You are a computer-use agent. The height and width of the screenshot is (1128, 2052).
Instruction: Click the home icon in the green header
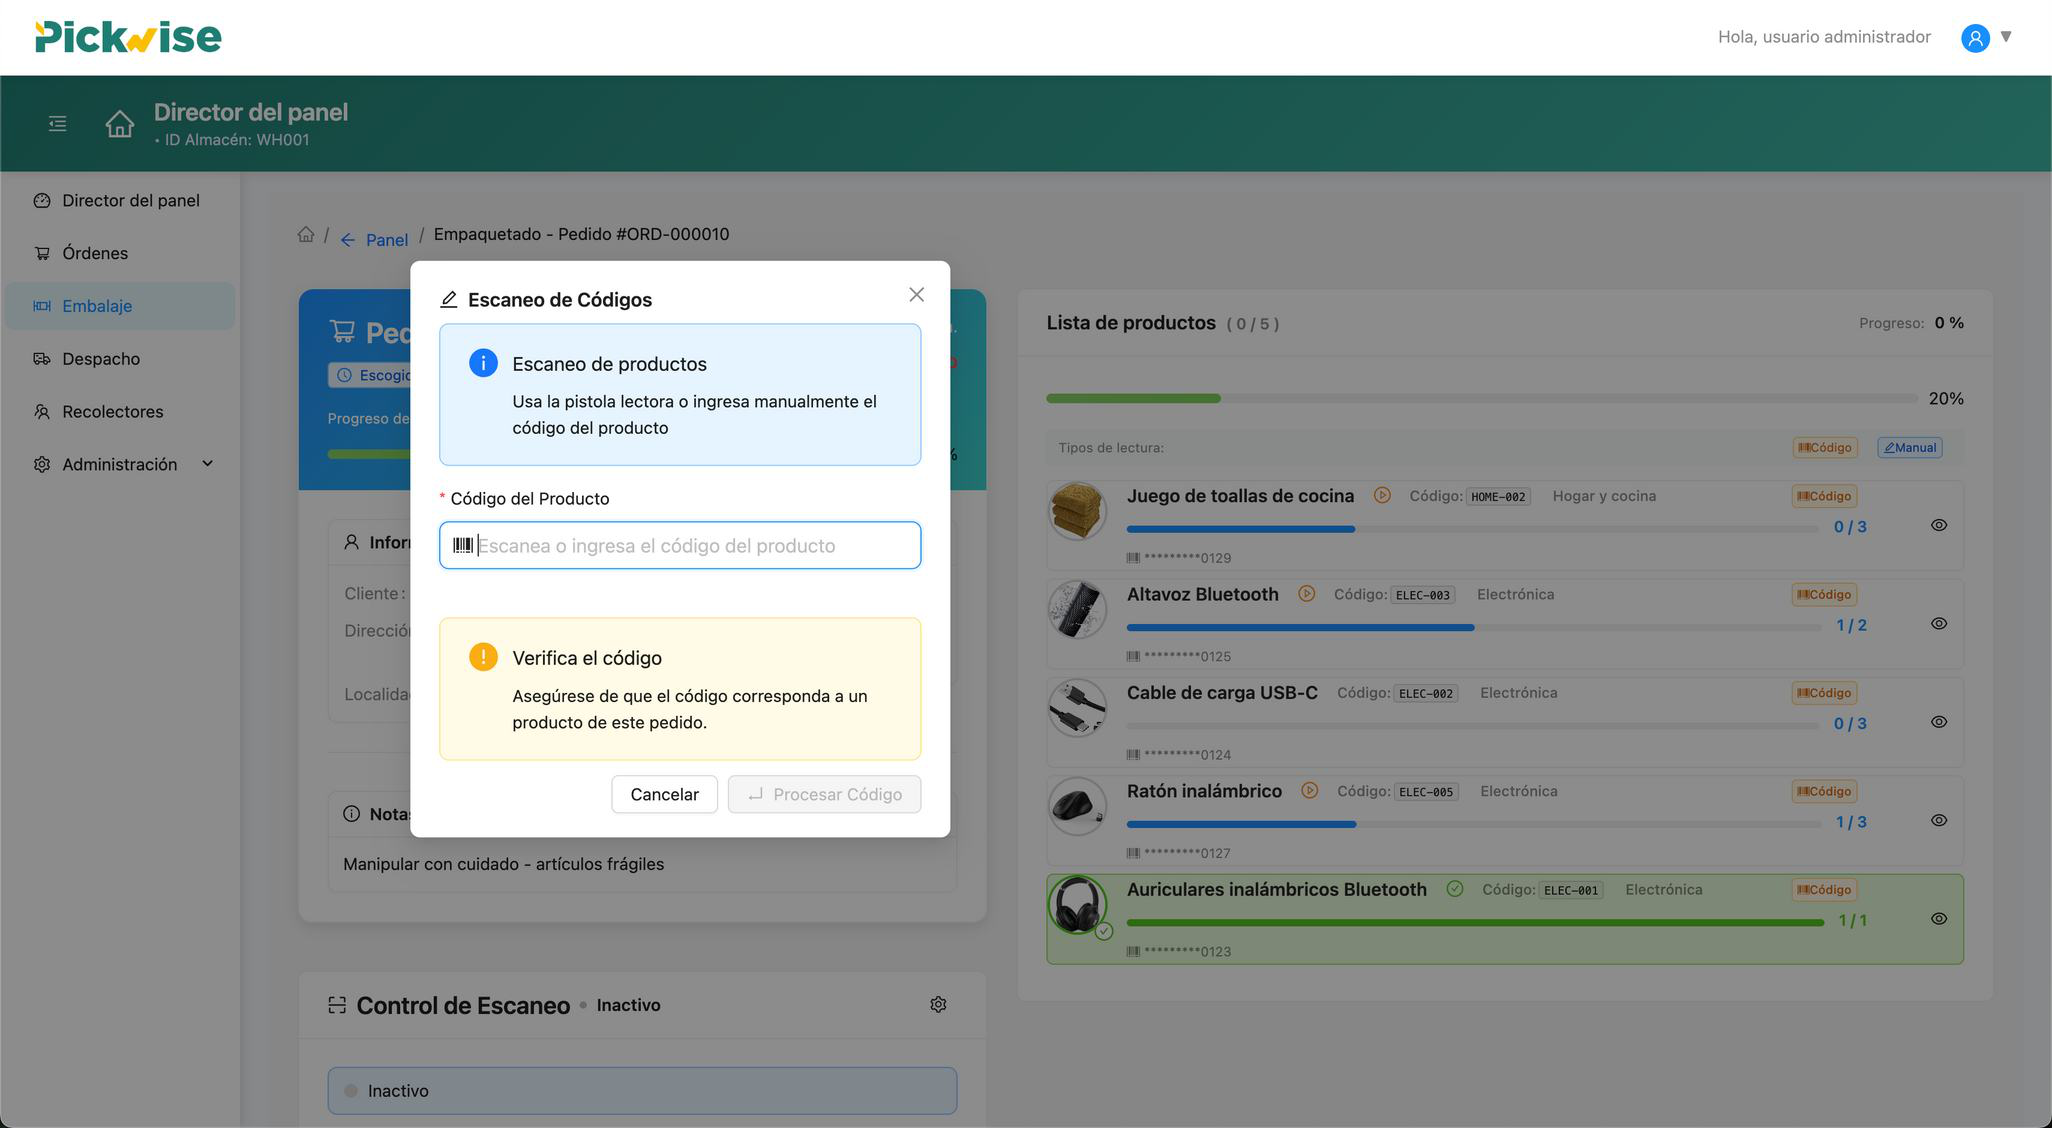click(120, 124)
